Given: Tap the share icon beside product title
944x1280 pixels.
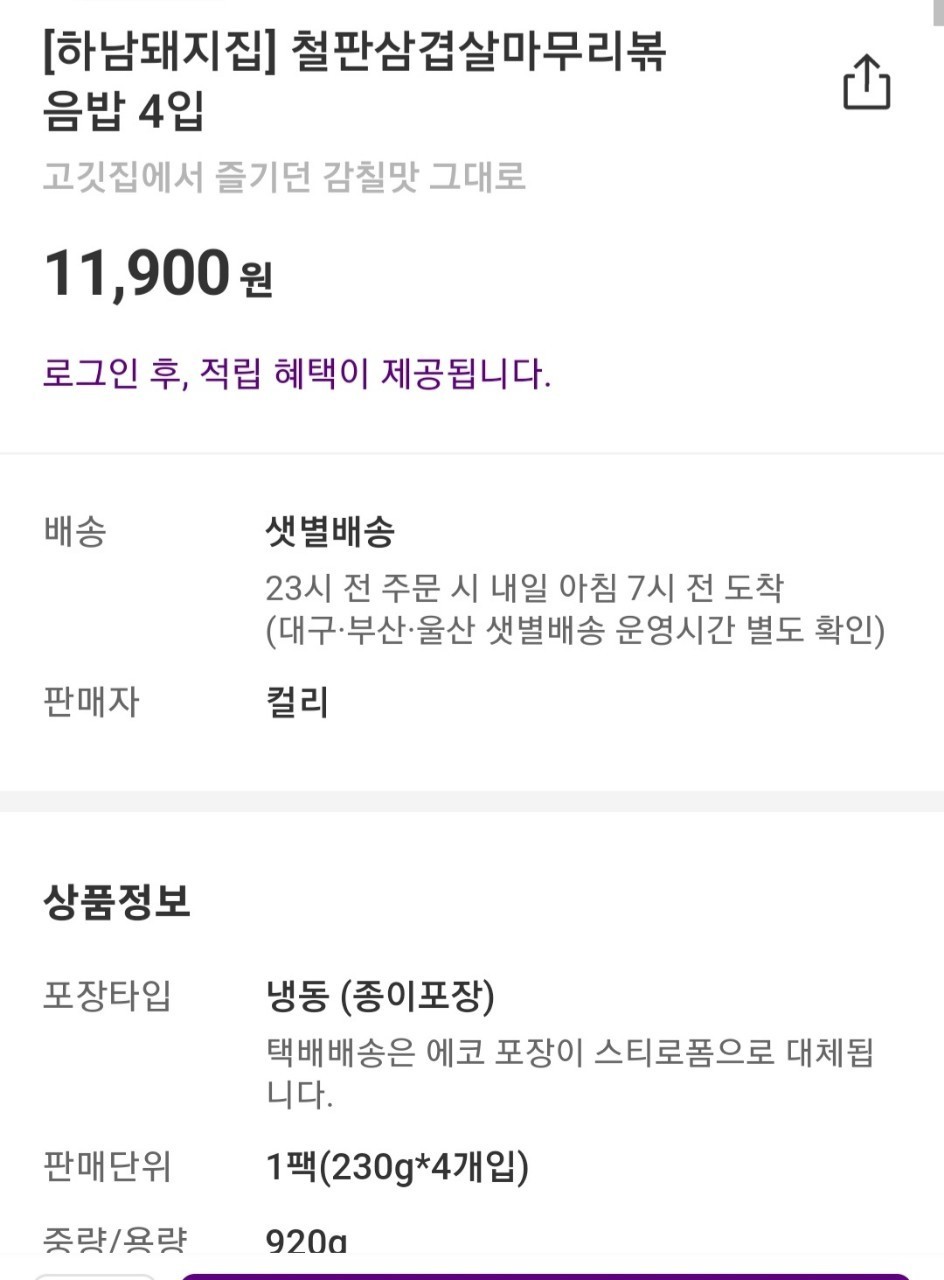Looking at the screenshot, I should [x=866, y=82].
